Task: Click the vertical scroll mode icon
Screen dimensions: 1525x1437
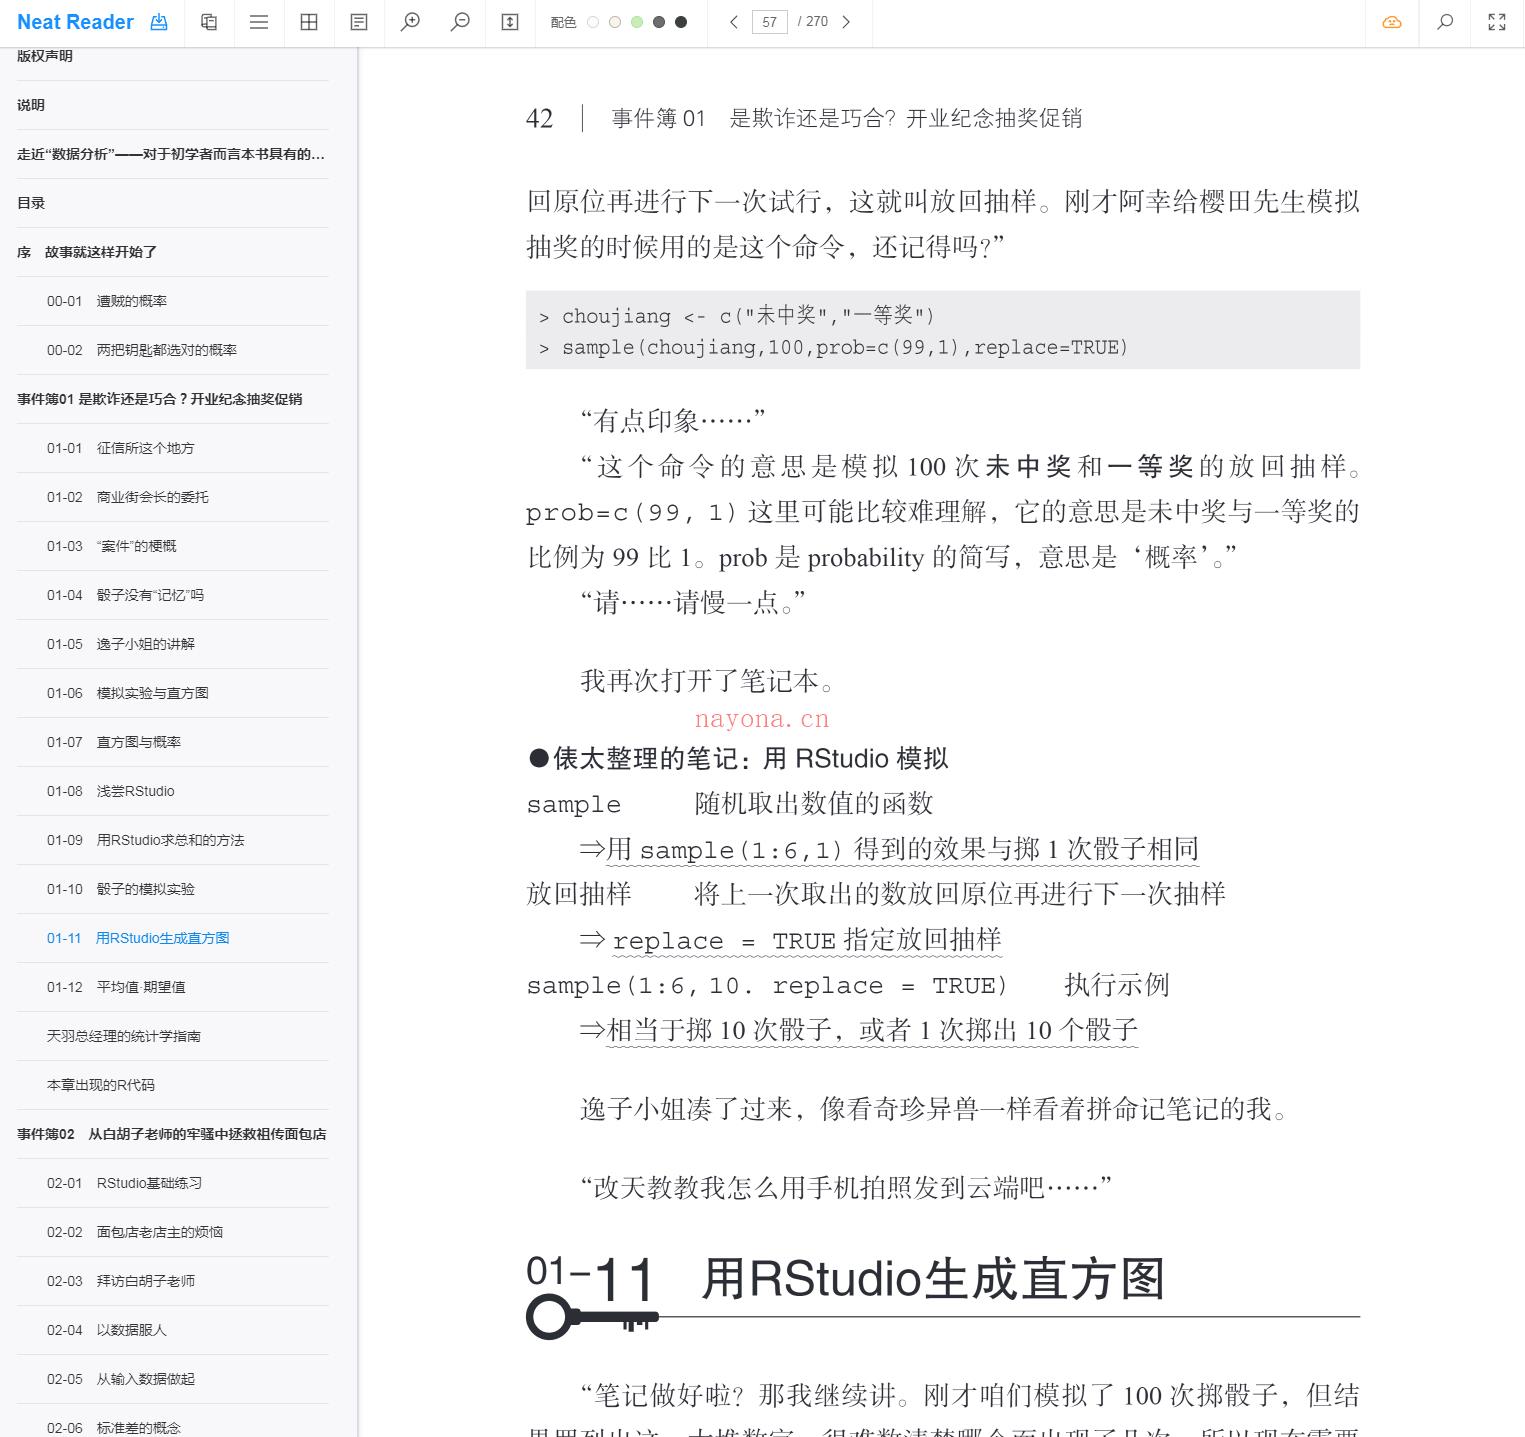Action: [510, 22]
